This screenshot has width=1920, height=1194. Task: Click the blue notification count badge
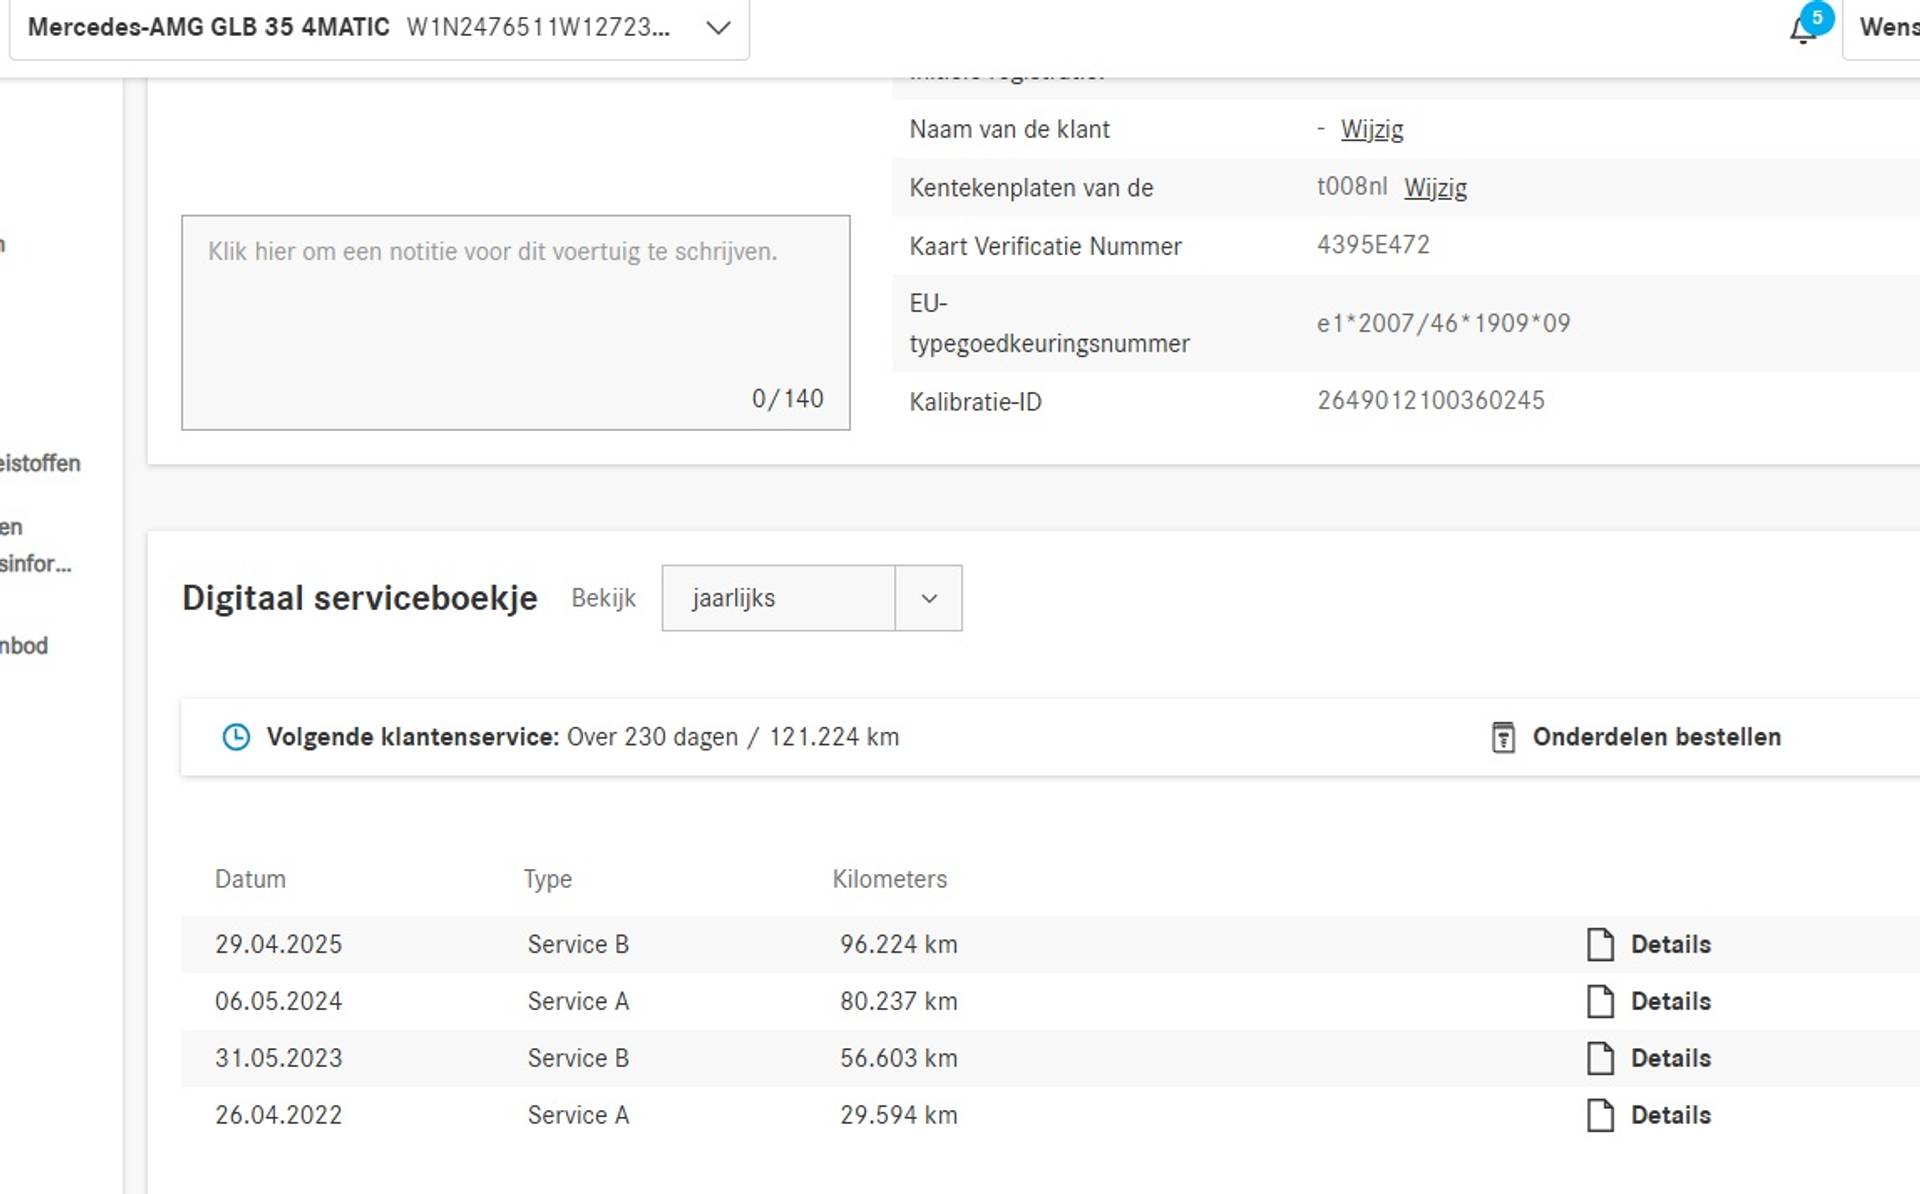pos(1817,17)
